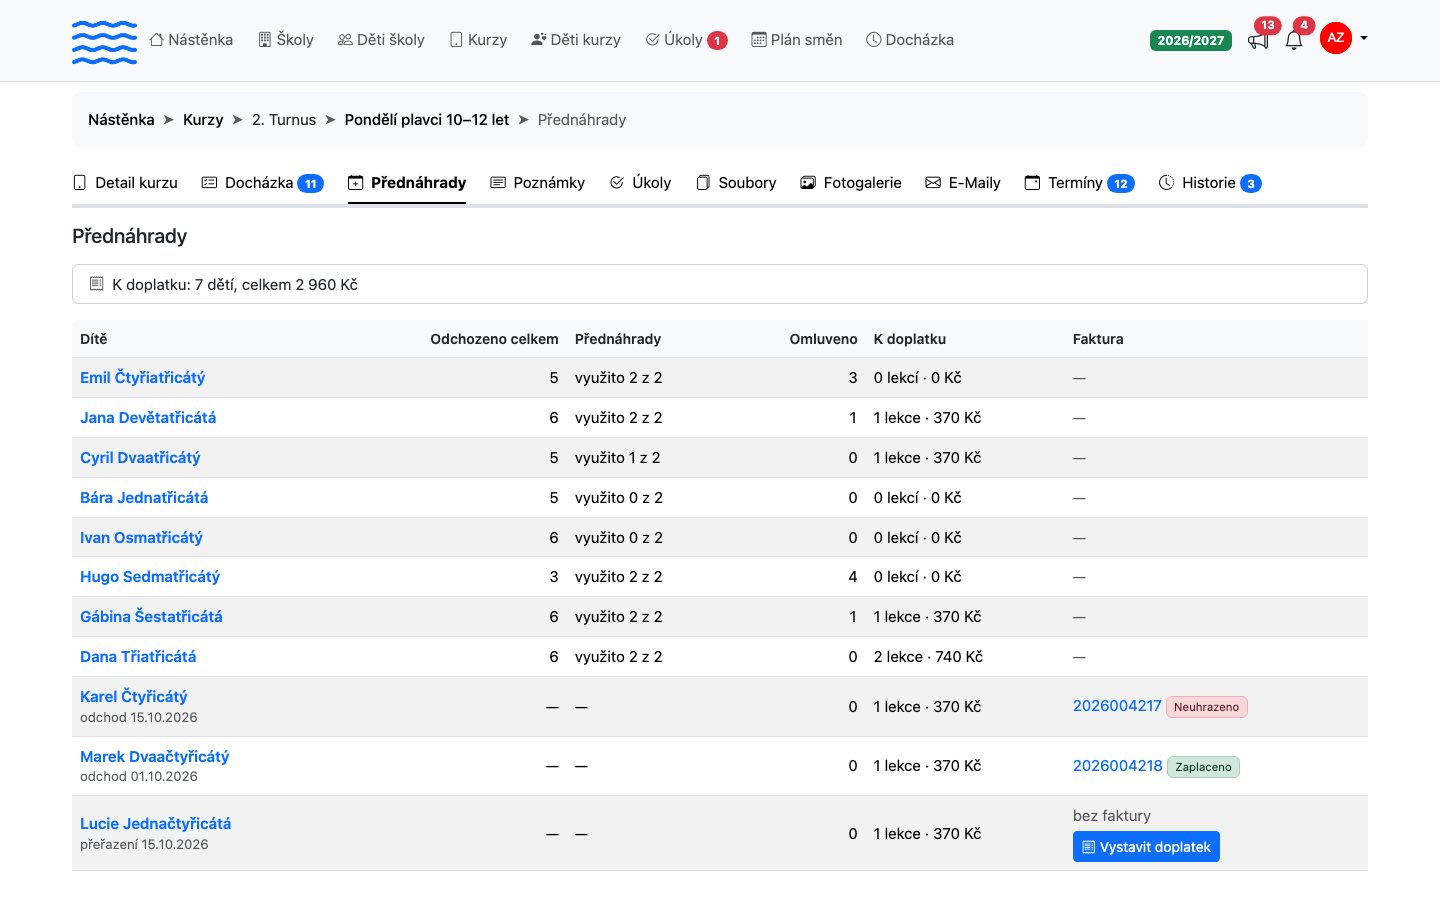Viewport: 1440px width, 900px height.
Task: Click Pondělí plavci 10–12 let breadcrumb
Action: click(x=427, y=120)
